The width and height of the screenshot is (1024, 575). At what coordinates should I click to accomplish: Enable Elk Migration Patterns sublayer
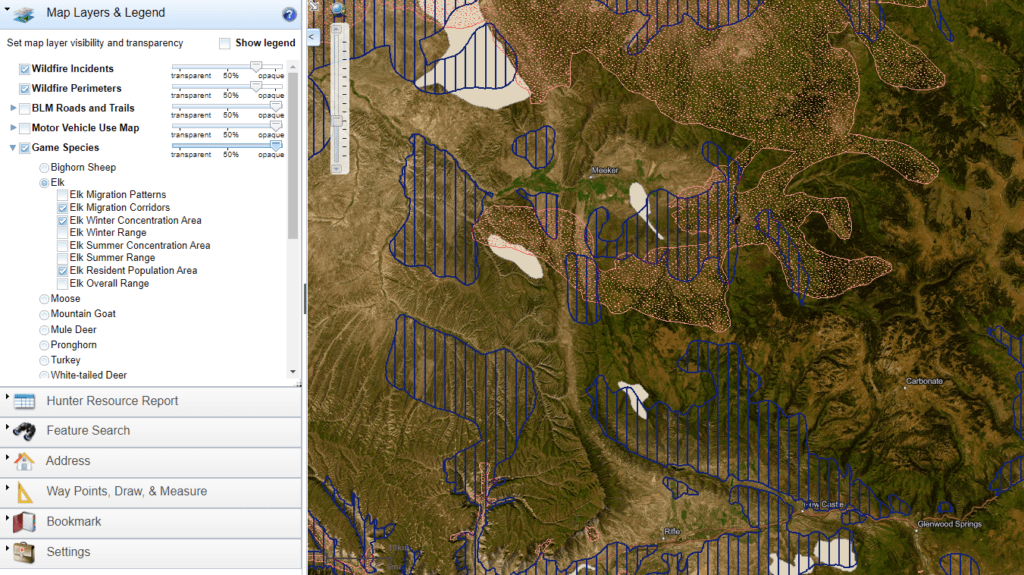coord(63,195)
